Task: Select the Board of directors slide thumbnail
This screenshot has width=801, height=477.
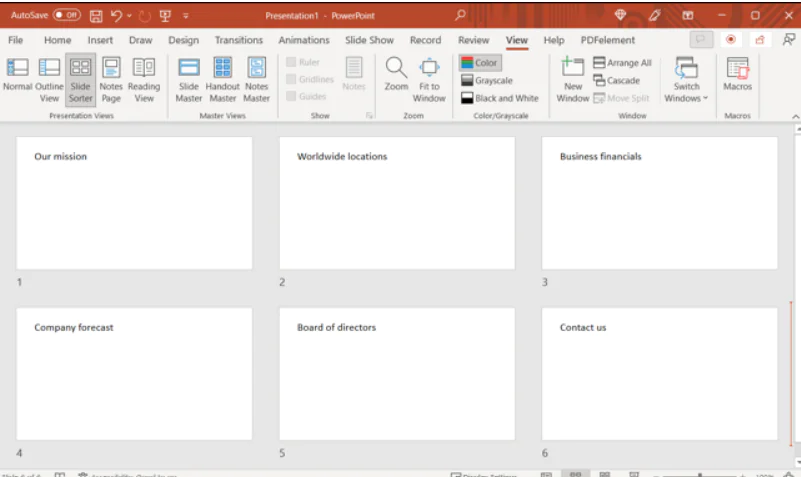Action: [397, 373]
